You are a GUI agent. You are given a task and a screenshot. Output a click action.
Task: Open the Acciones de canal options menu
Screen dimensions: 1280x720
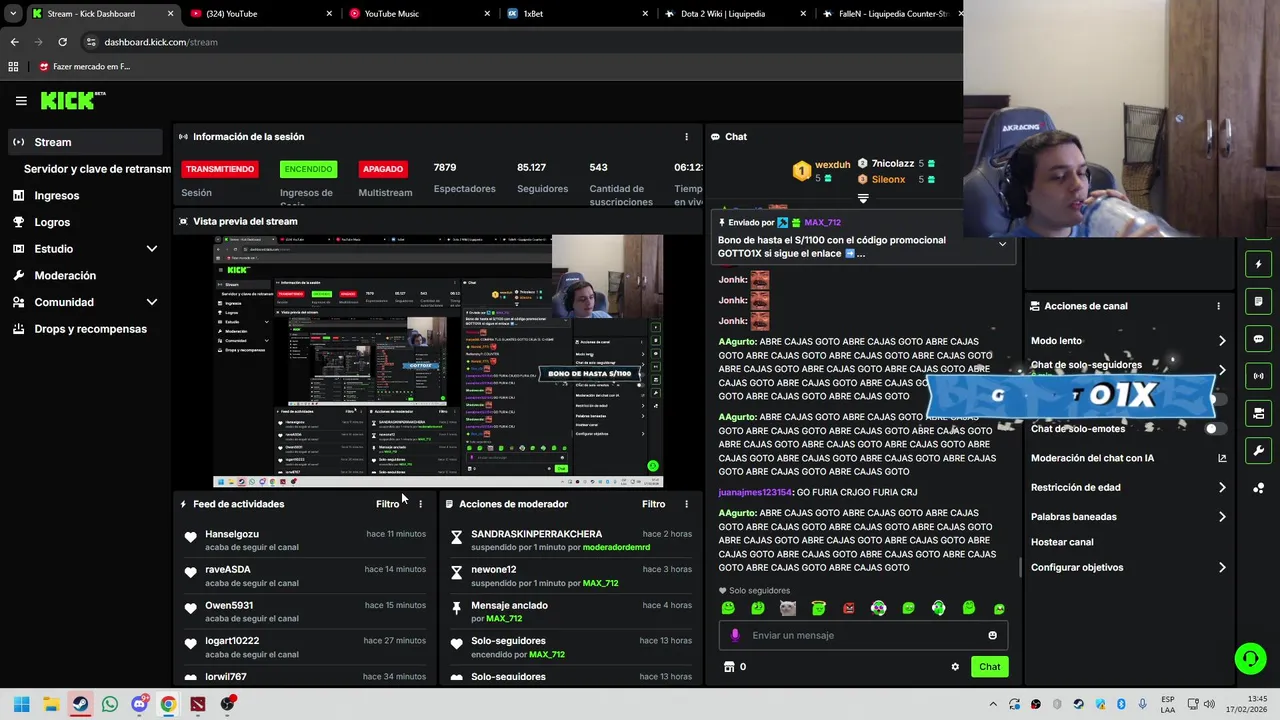[1218, 306]
